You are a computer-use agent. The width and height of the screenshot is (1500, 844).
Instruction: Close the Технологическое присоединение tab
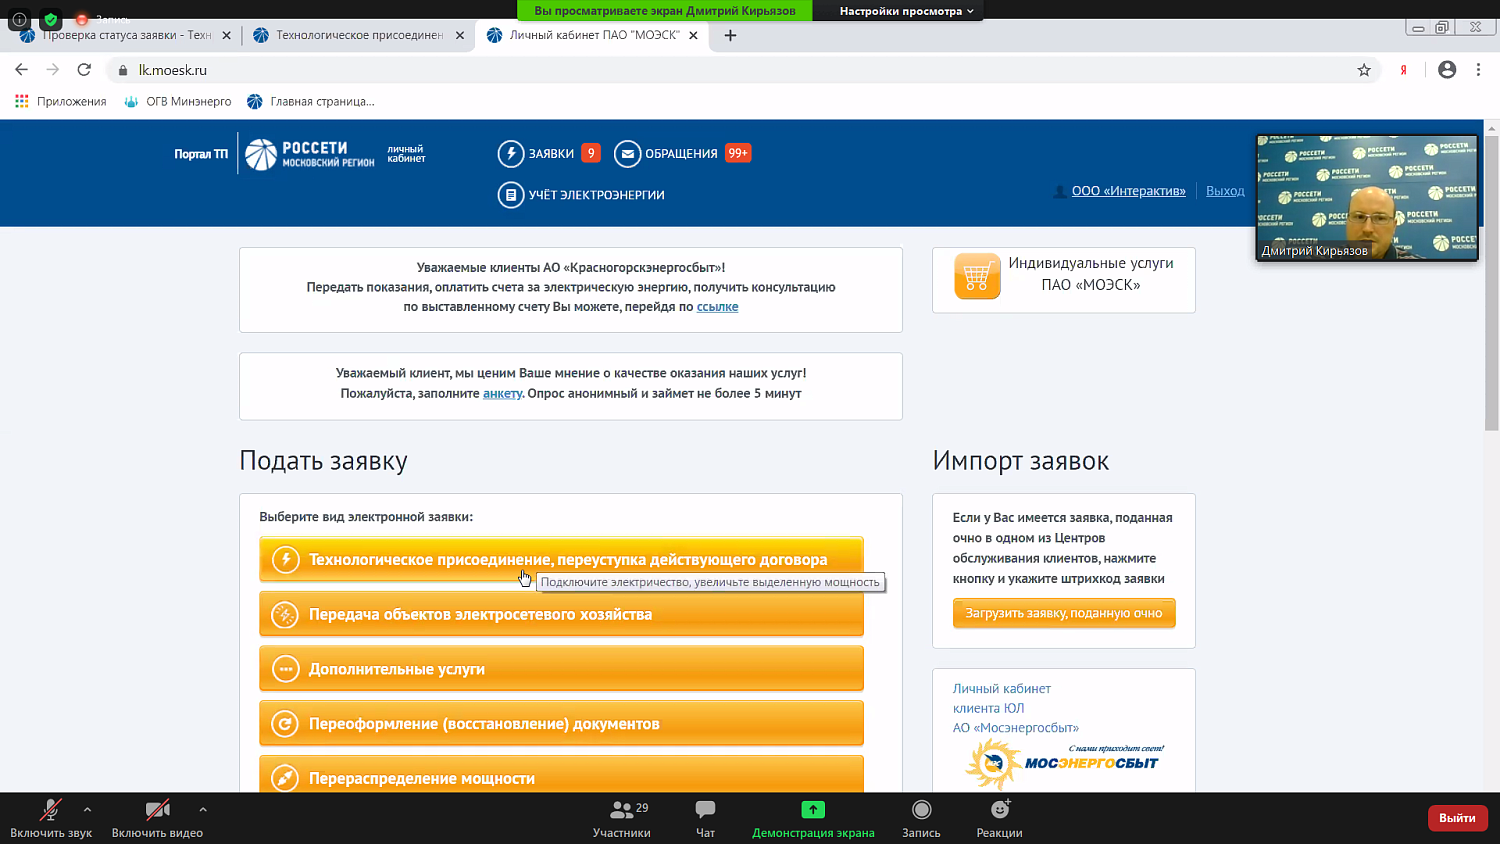460,35
